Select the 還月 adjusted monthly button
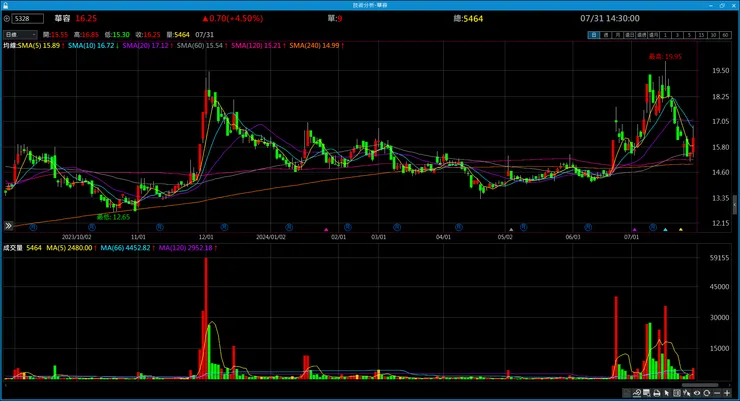The width and height of the screenshot is (740, 401). (x=654, y=35)
